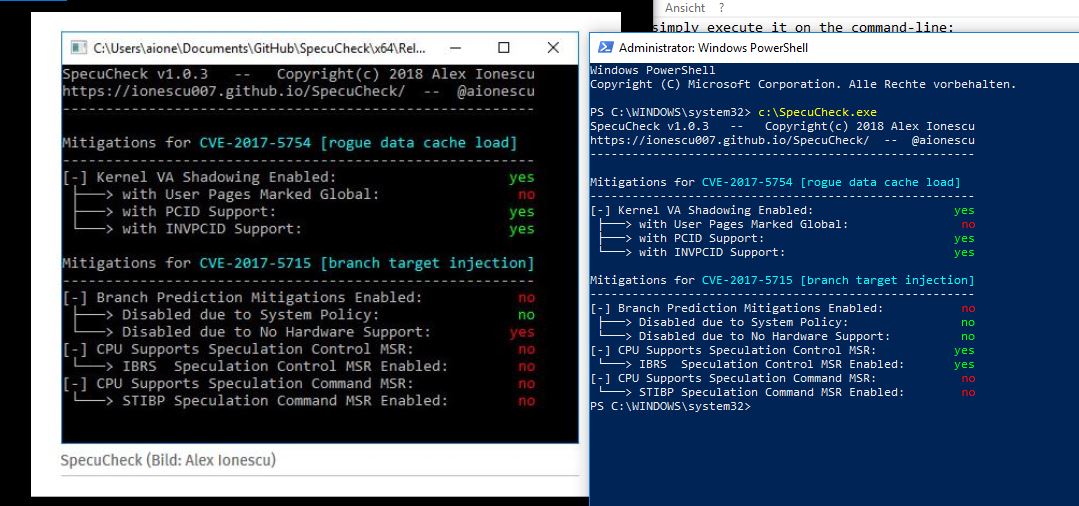The width and height of the screenshot is (1079, 506).
Task: Open the Ansicht menu
Action: (685, 8)
